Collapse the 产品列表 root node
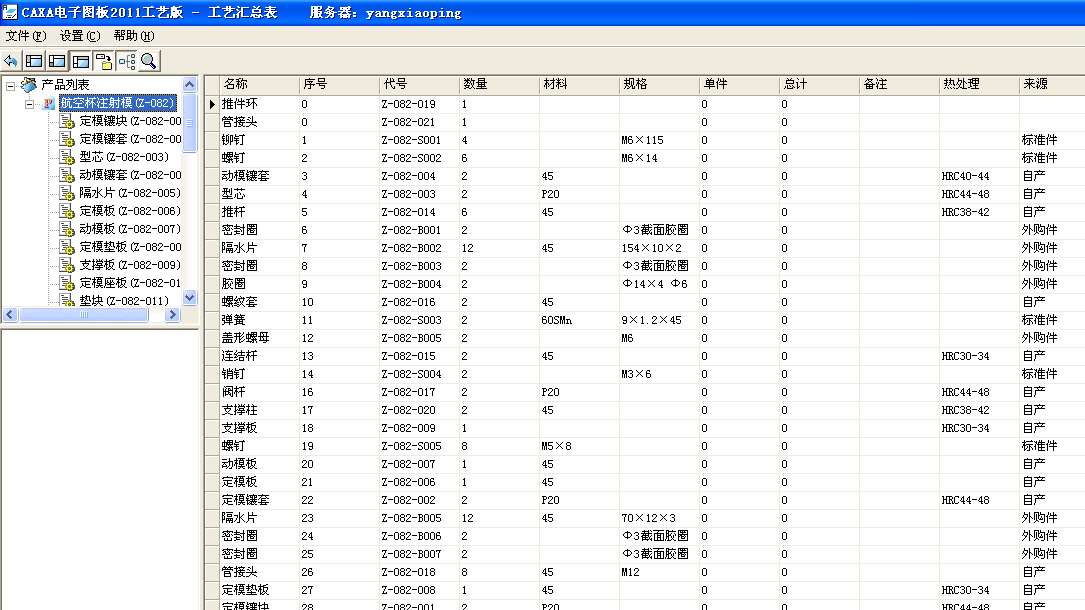The image size is (1085, 610). (11, 86)
